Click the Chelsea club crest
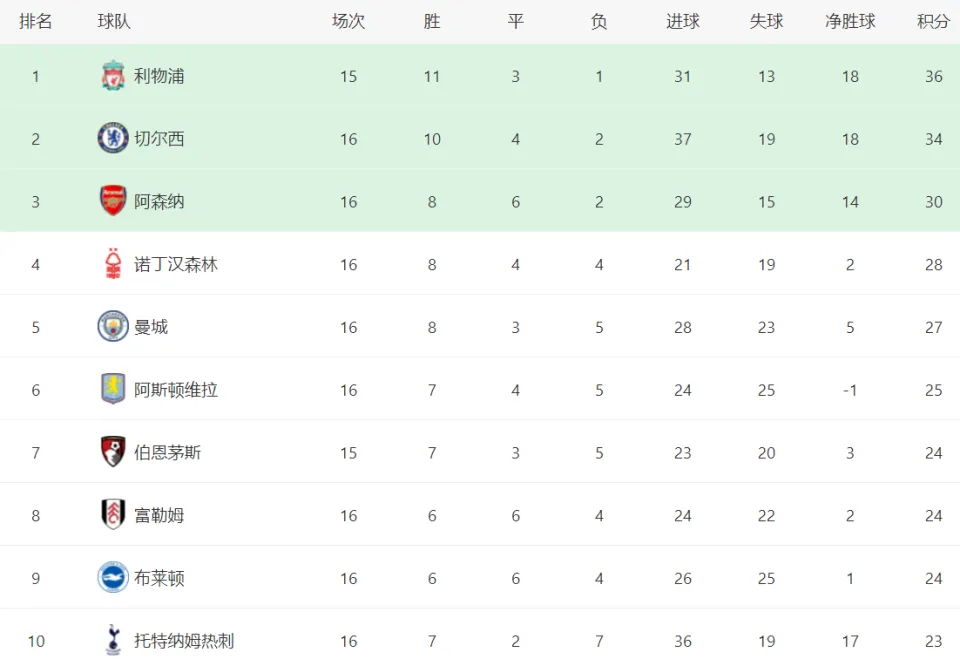Viewport: 960px width, 666px height. click(113, 138)
